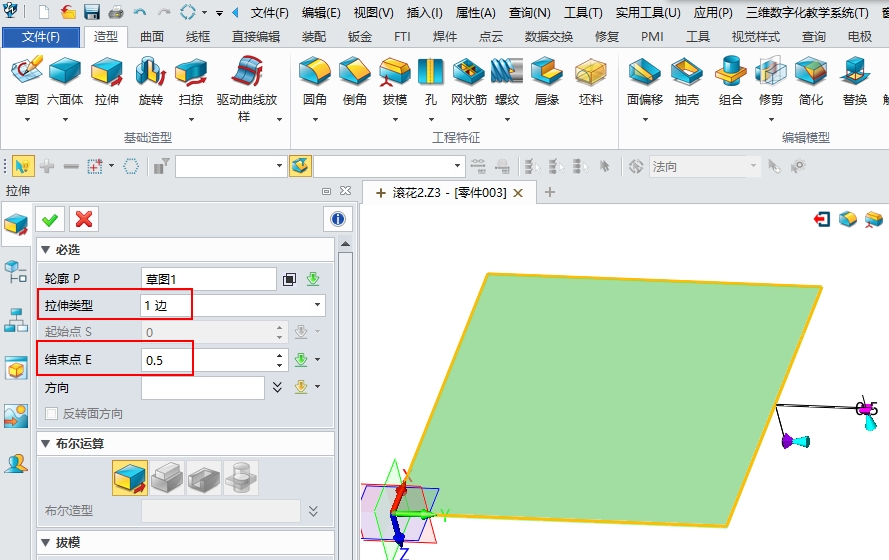
Task: Collapse the 必选 section
Action: point(46,250)
